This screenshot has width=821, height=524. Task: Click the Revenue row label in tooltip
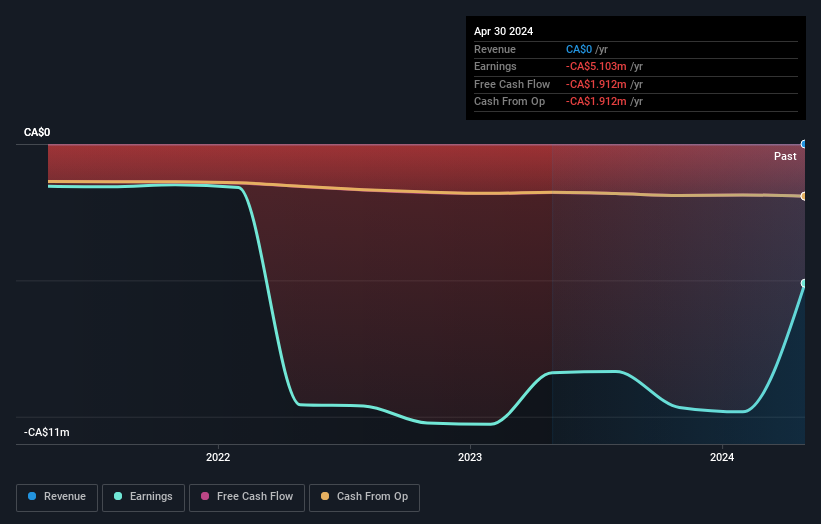pos(495,49)
